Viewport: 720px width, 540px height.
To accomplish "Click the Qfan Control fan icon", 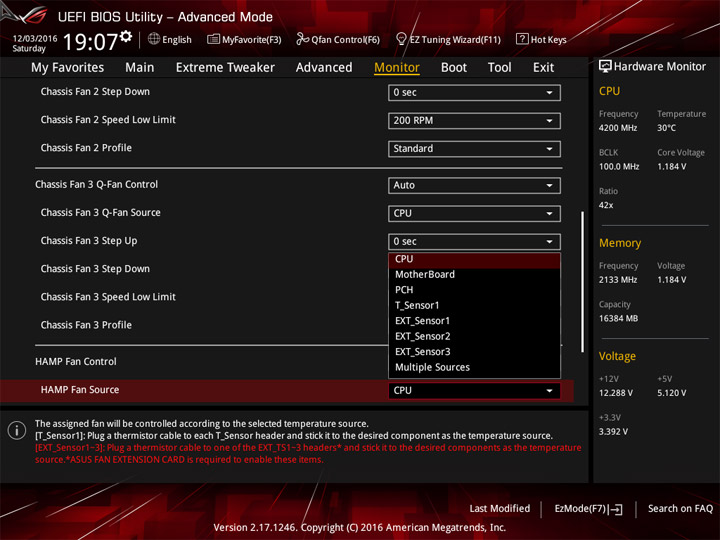I will pos(302,39).
